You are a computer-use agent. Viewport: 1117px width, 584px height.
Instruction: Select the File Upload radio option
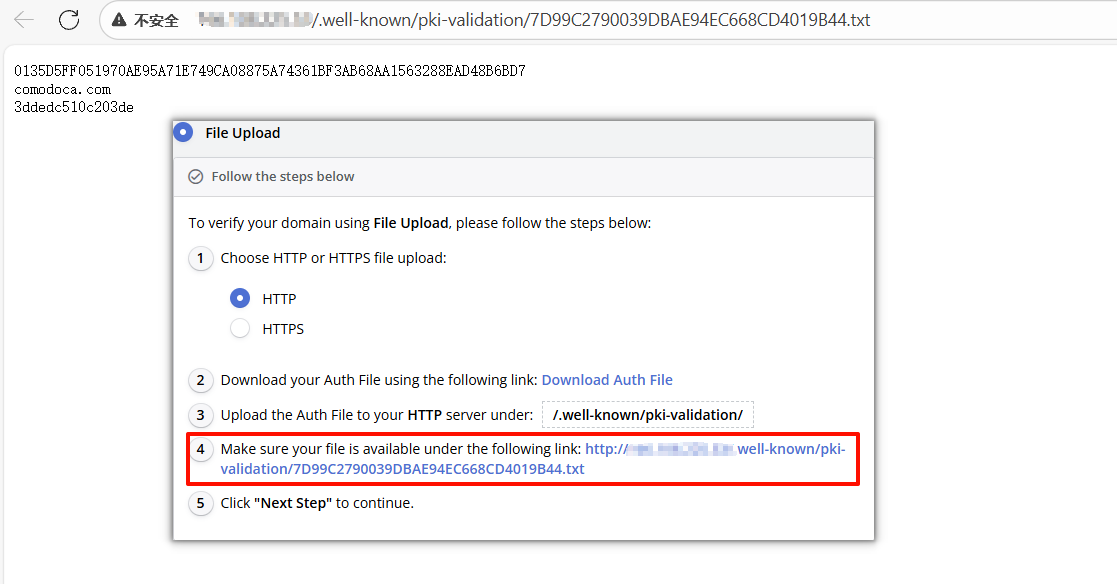click(x=182, y=132)
